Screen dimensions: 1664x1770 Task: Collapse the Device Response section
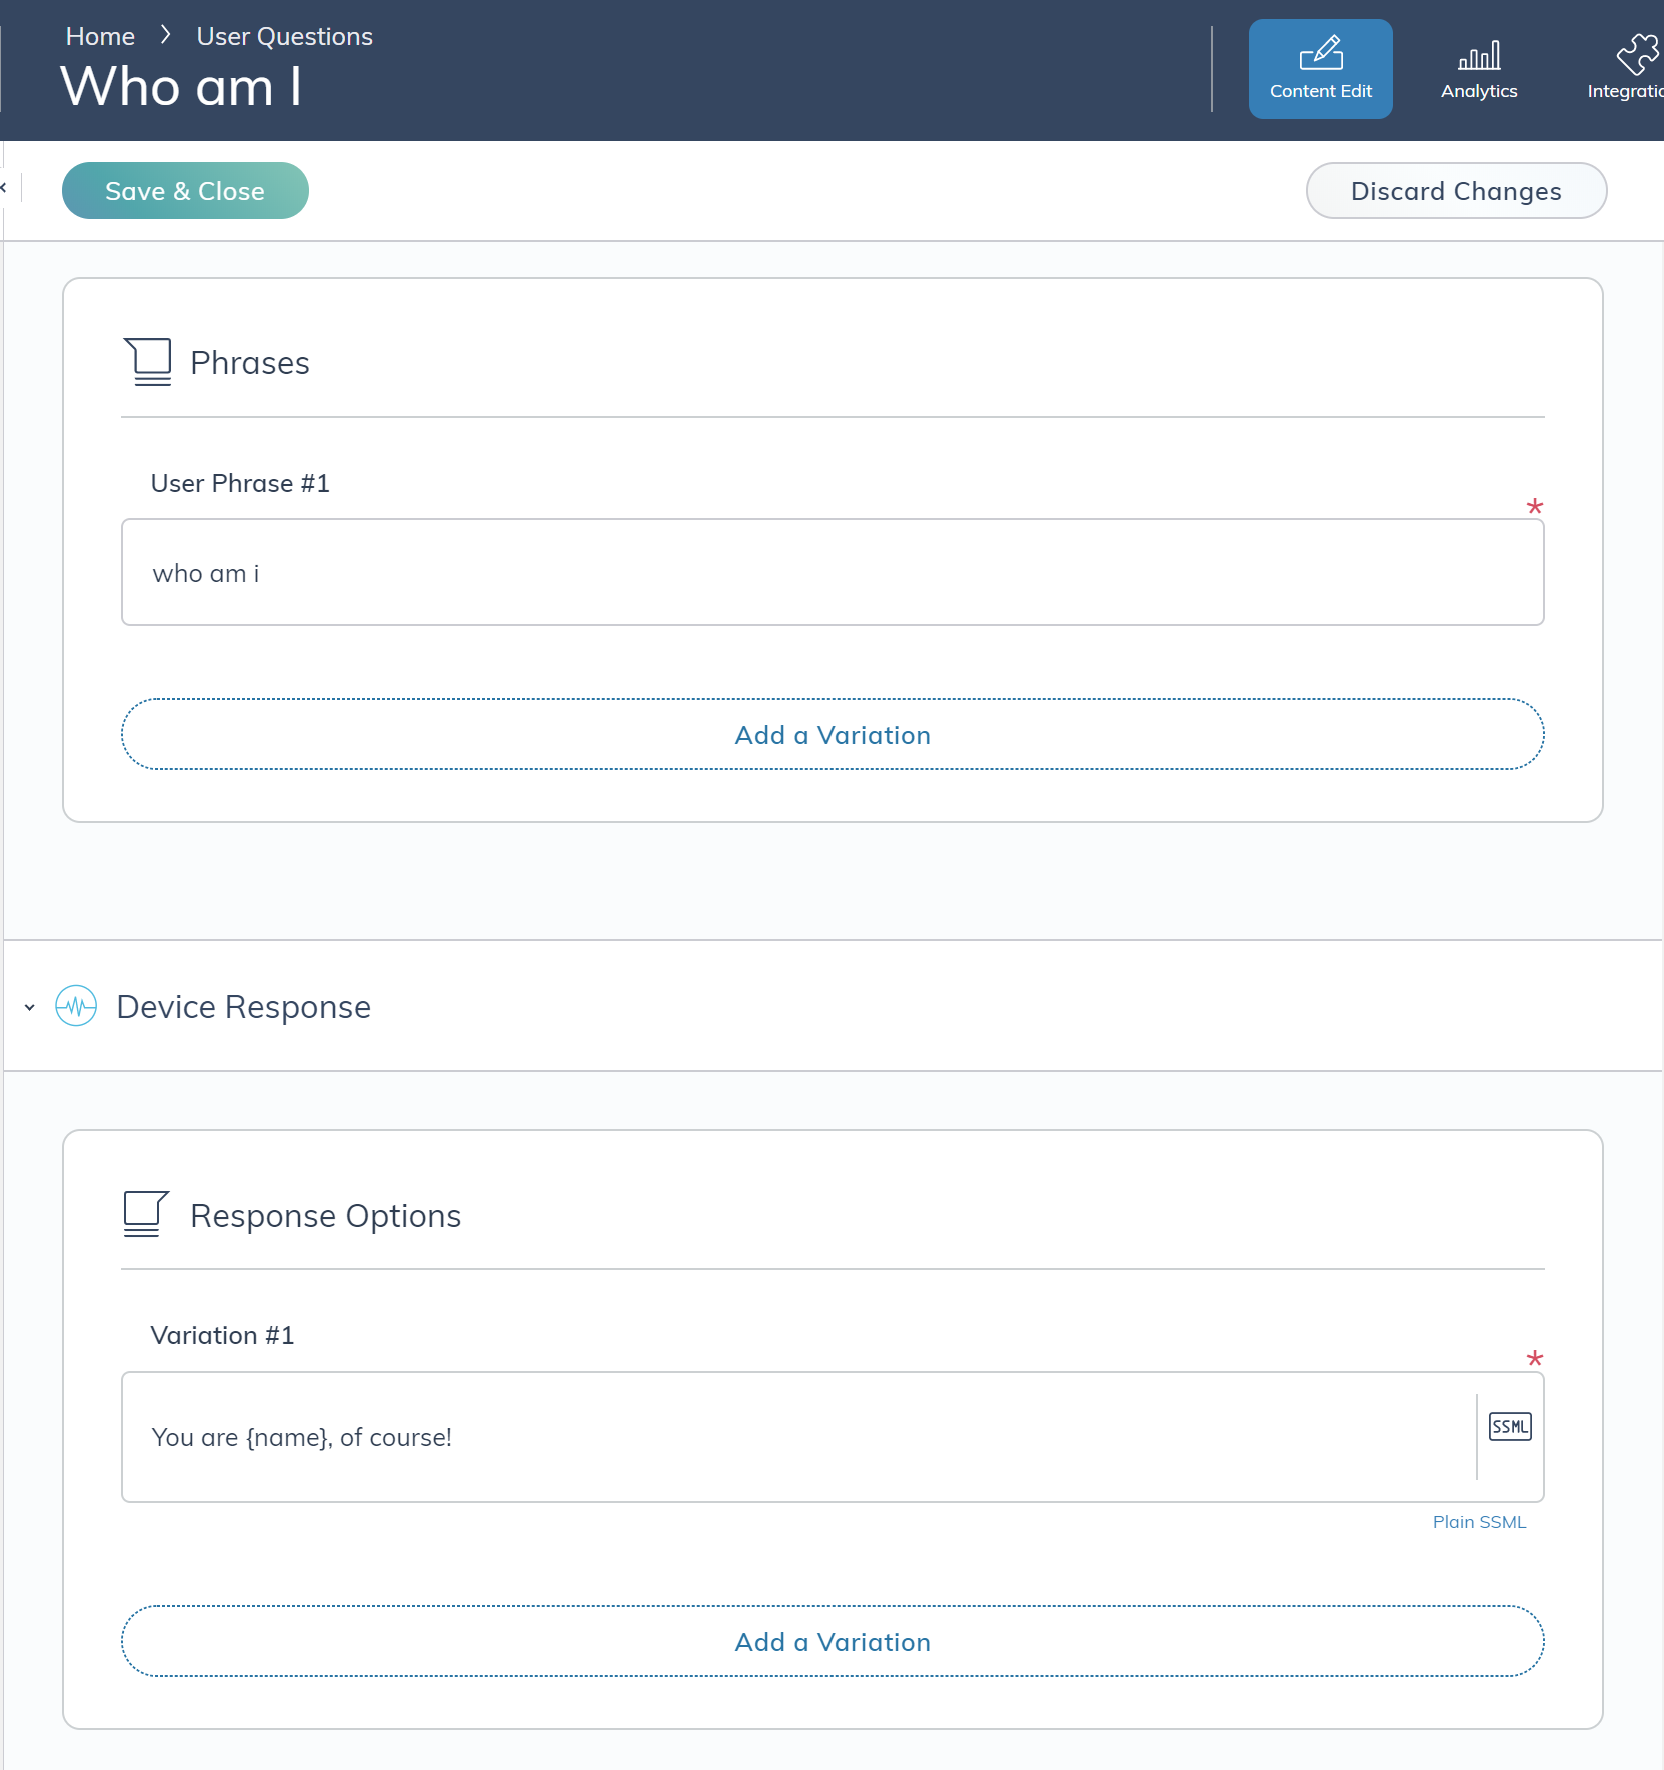pyautogui.click(x=28, y=1007)
